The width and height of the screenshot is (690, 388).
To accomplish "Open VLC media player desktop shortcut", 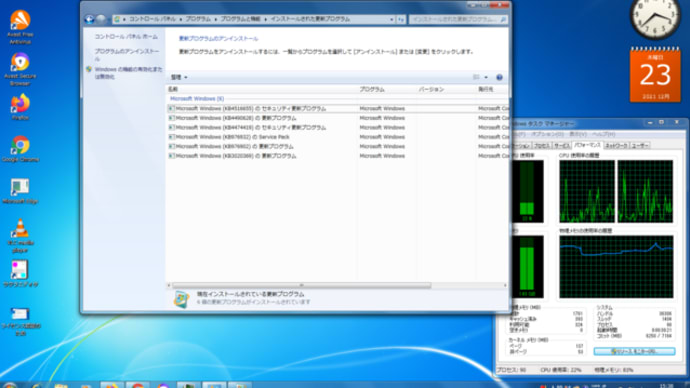I will tap(20, 235).
